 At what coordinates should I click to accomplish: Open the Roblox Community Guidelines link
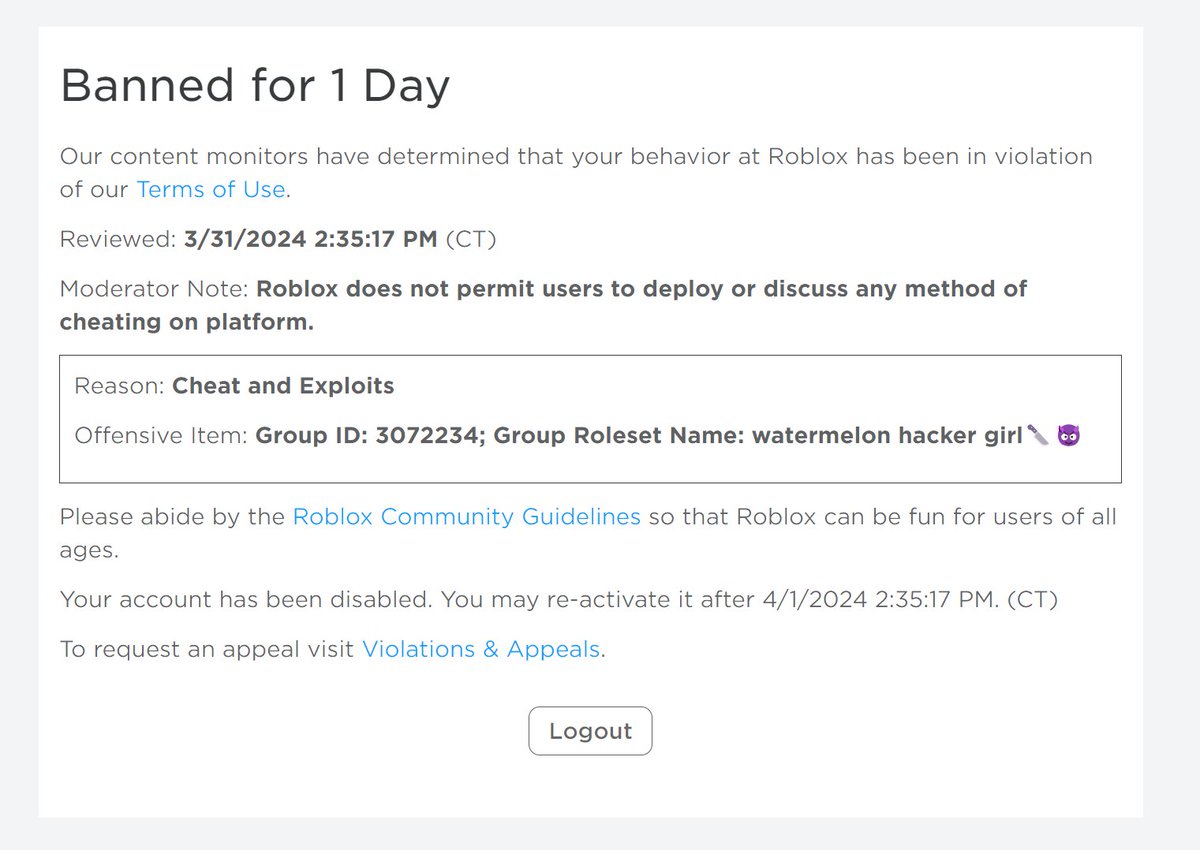[466, 517]
